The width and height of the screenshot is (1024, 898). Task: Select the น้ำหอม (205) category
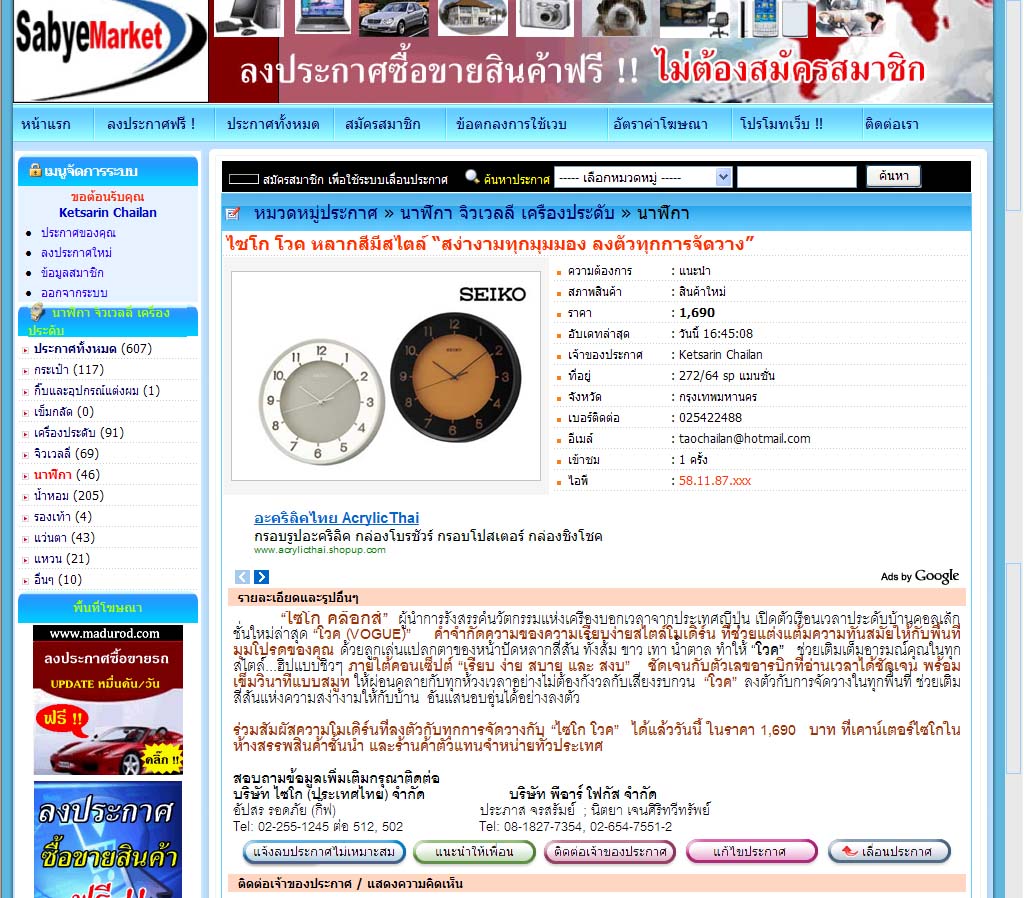tap(69, 496)
